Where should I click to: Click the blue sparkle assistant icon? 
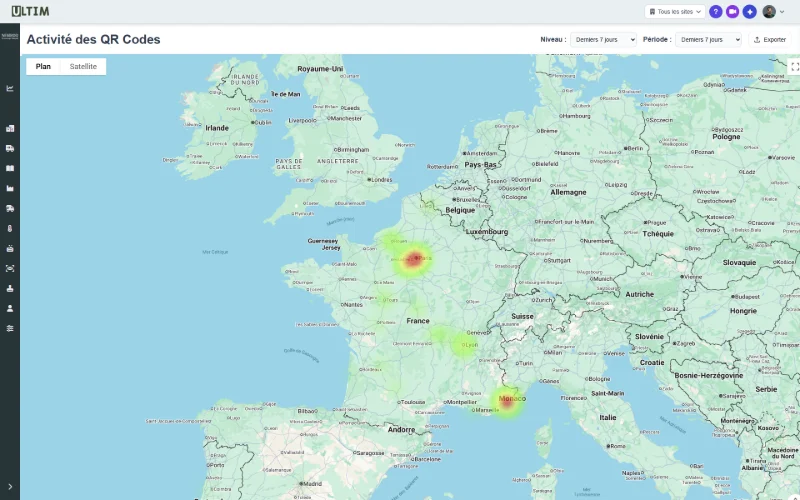[749, 12]
